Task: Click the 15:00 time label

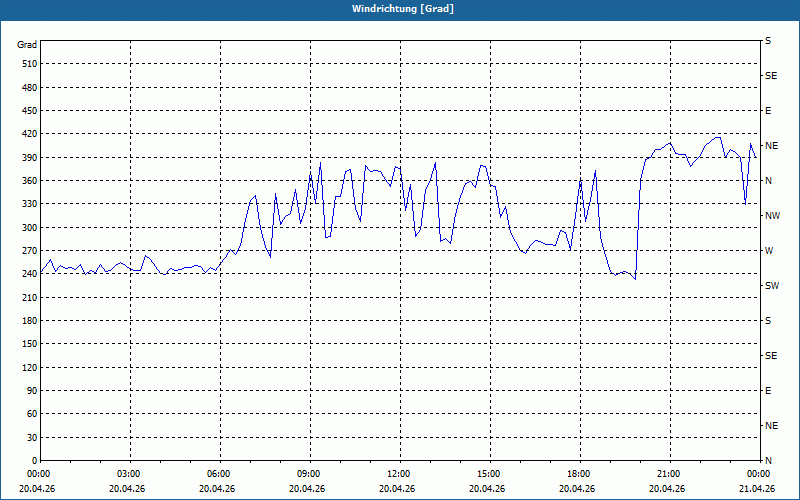Action: [x=490, y=474]
